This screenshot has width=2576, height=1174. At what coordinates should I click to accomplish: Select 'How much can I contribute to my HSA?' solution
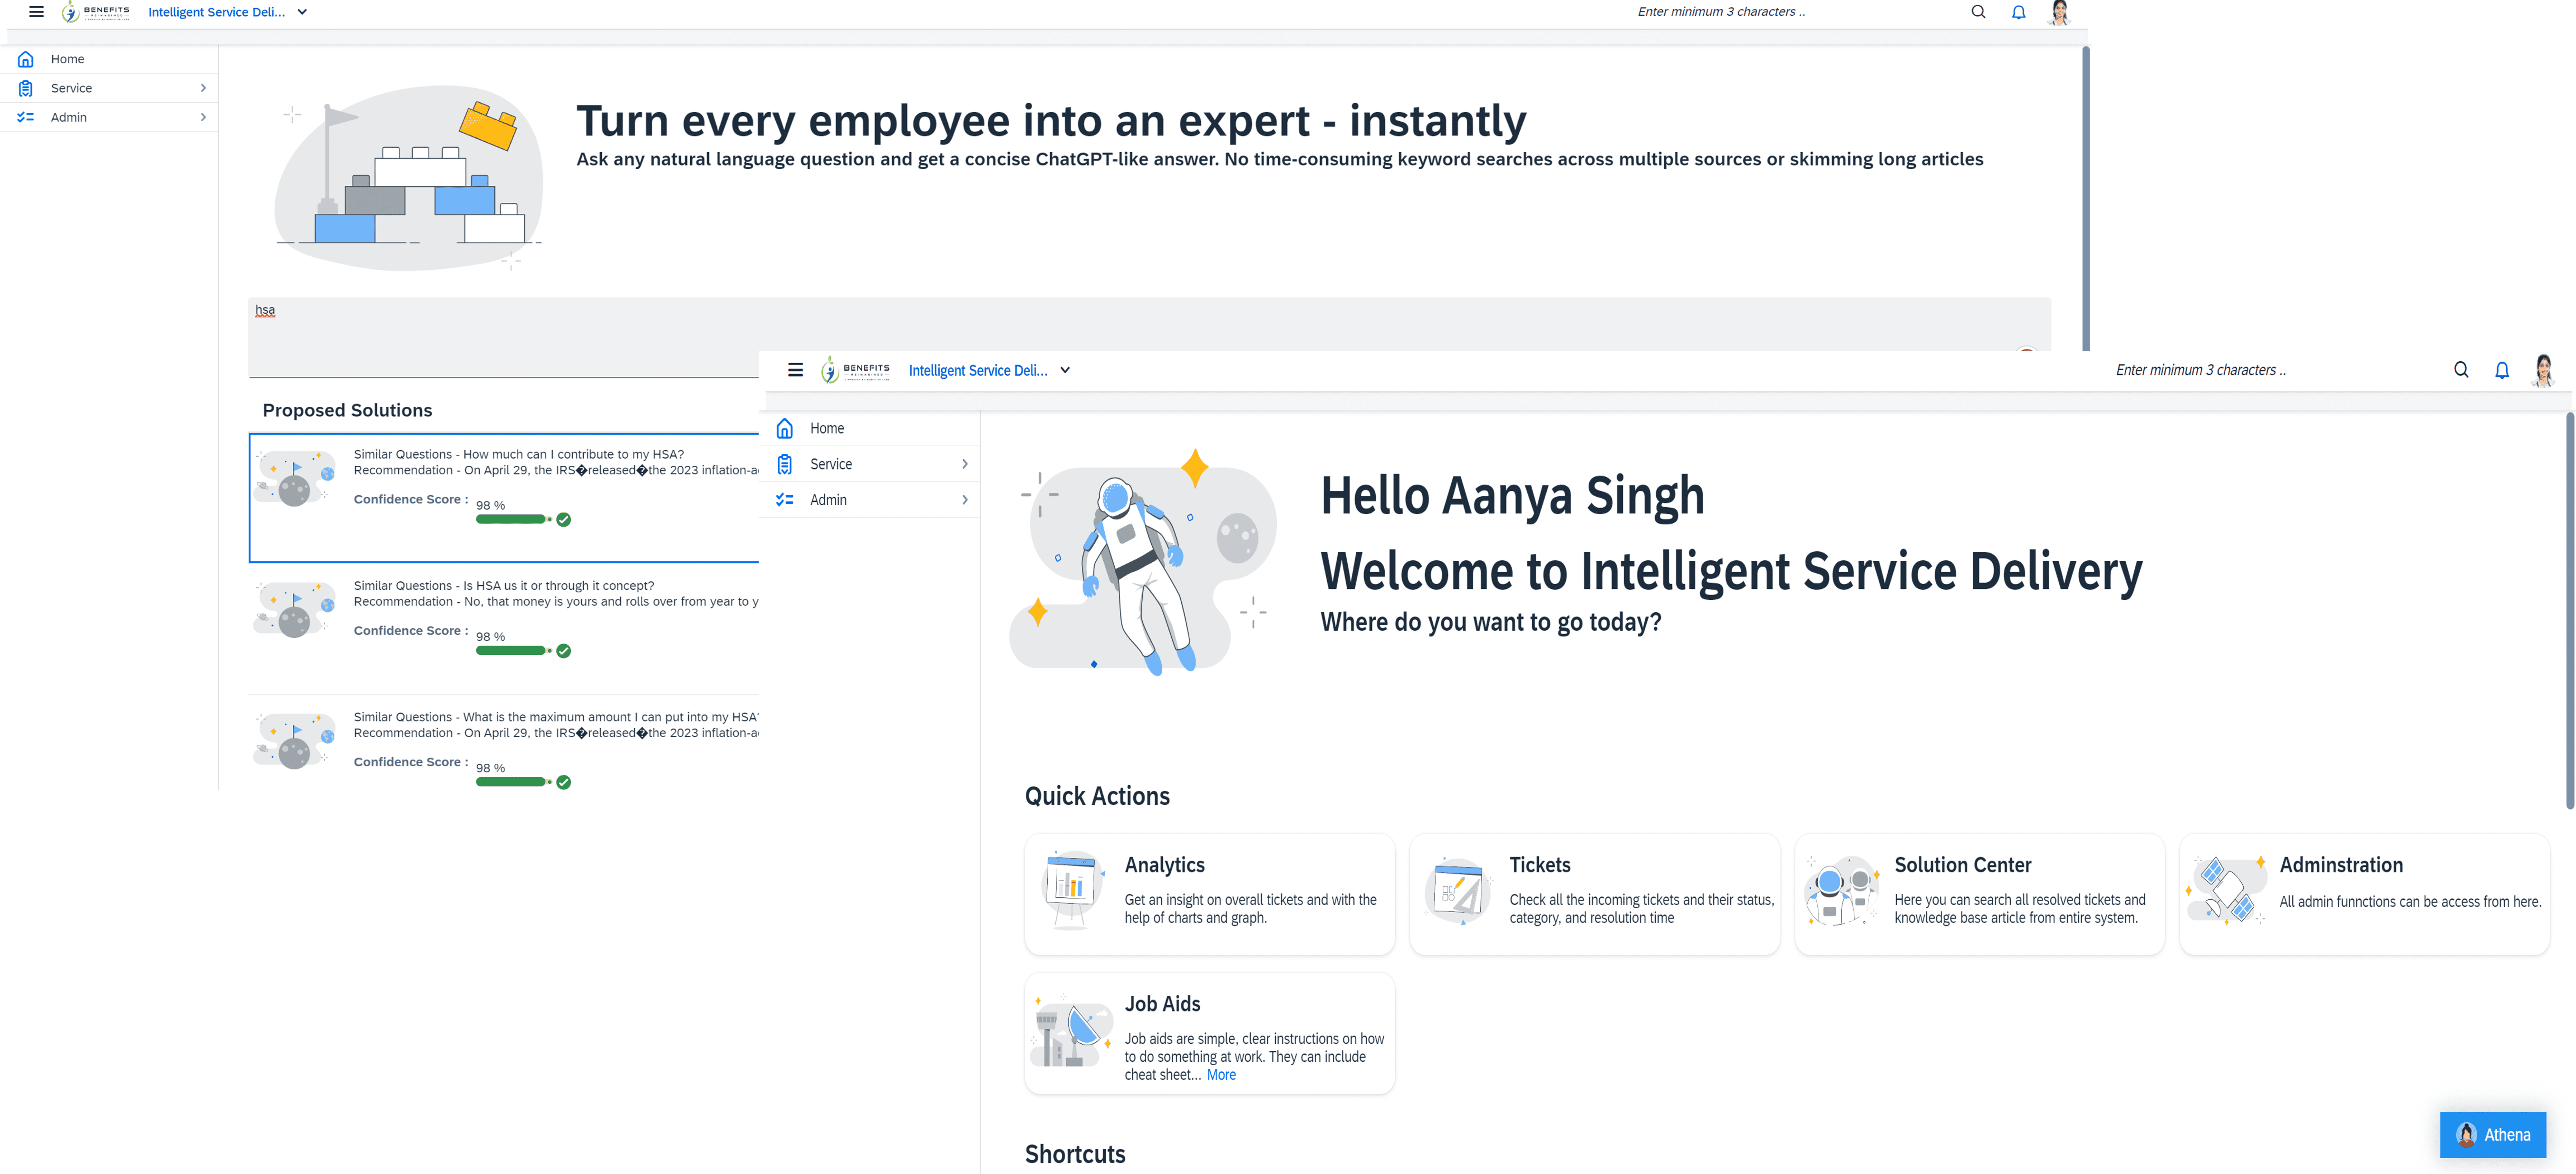pos(504,498)
